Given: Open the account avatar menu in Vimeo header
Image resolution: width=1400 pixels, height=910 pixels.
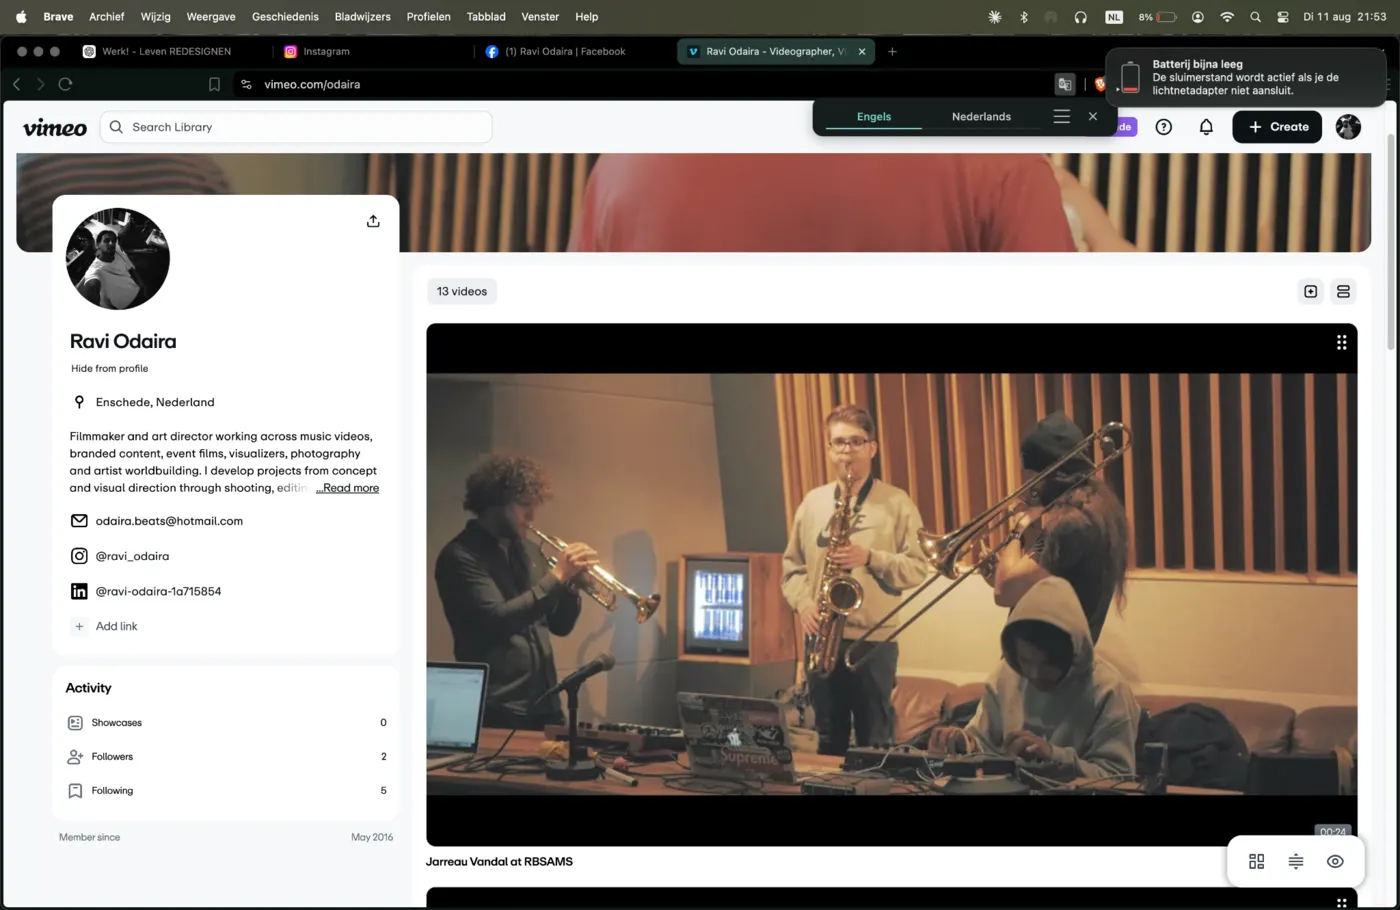Looking at the screenshot, I should [x=1348, y=127].
